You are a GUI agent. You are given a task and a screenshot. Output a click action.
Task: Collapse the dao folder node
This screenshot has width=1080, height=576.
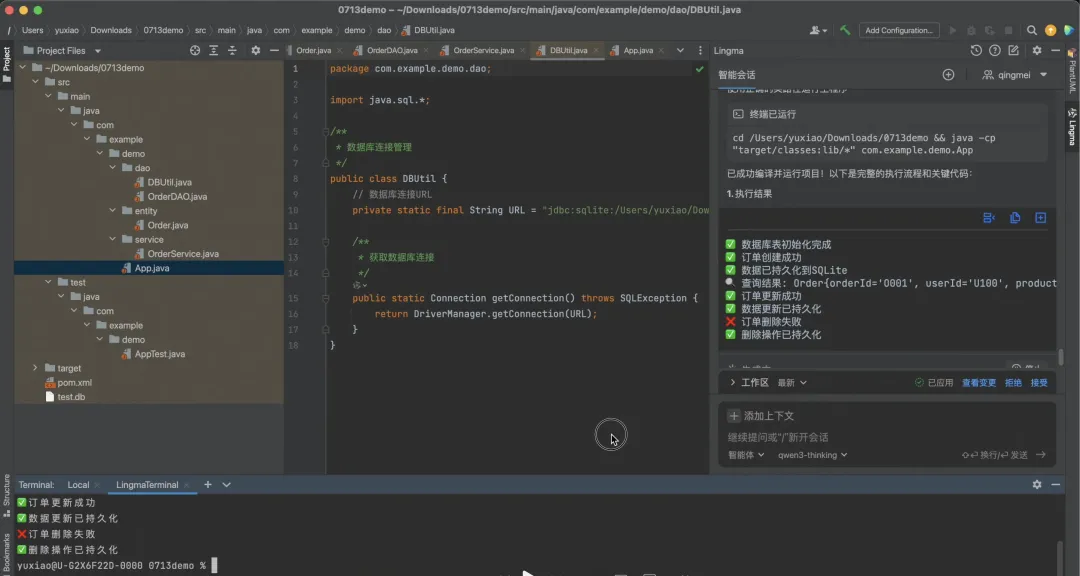coord(112,167)
